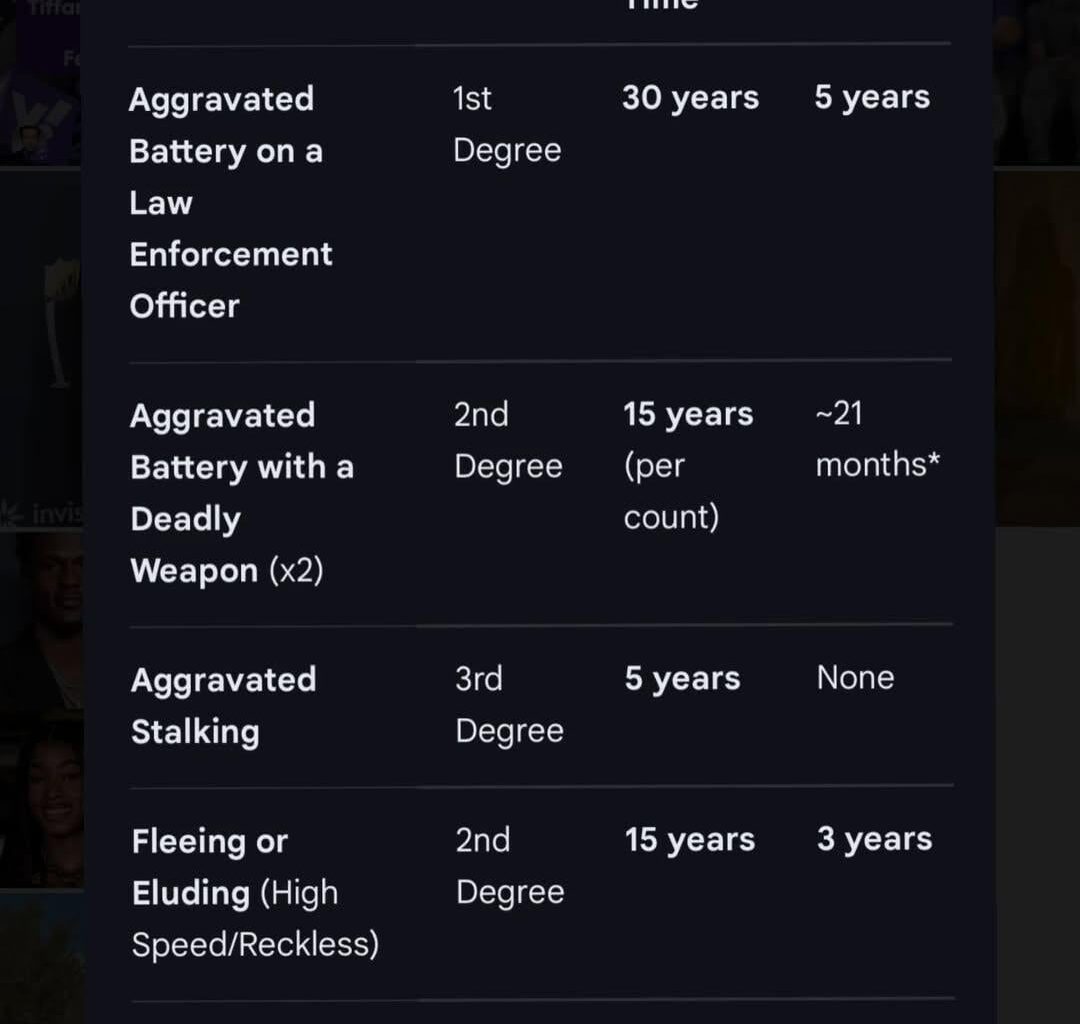
Task: Click the "(High Speed/Reckless)" qualifier text
Action: 257,919
